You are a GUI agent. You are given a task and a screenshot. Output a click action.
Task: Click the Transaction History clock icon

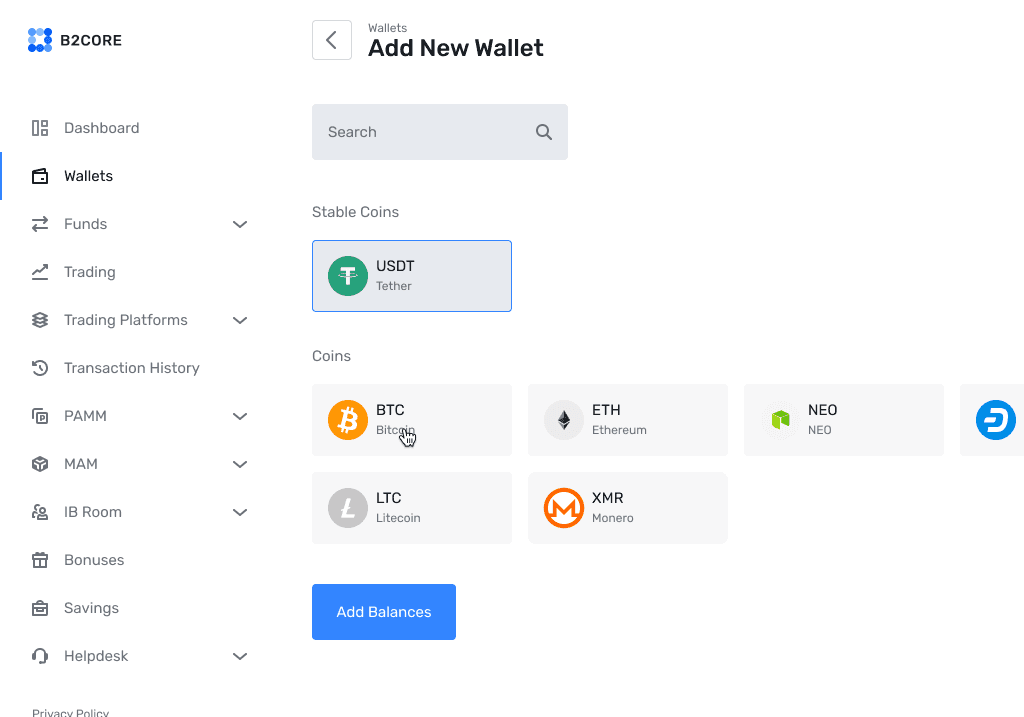[39, 368]
